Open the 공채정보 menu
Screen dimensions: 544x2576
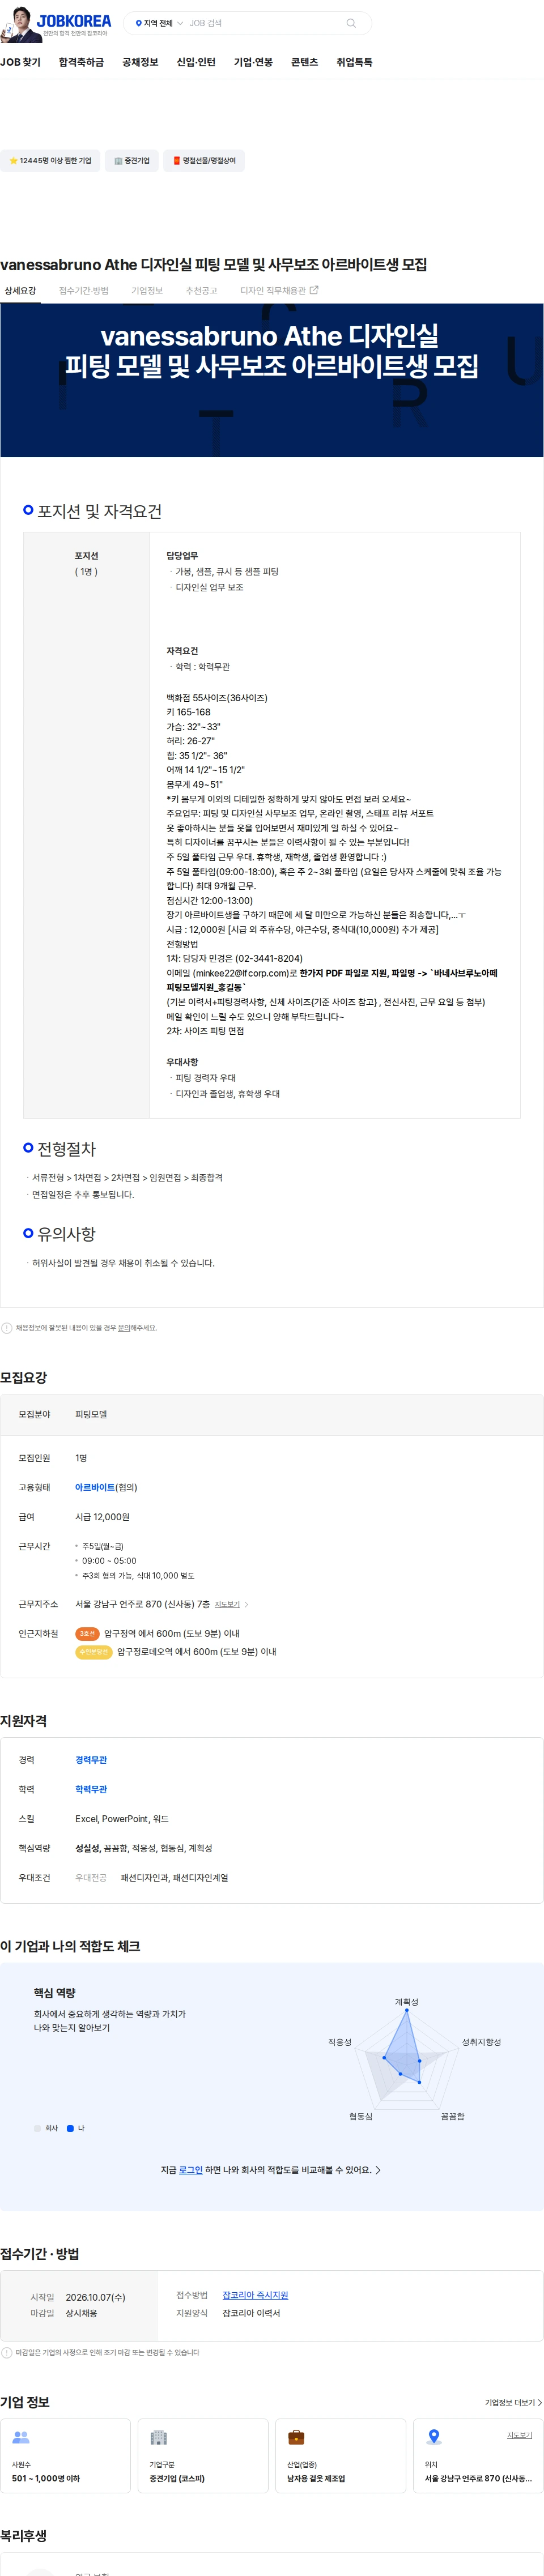click(x=140, y=62)
